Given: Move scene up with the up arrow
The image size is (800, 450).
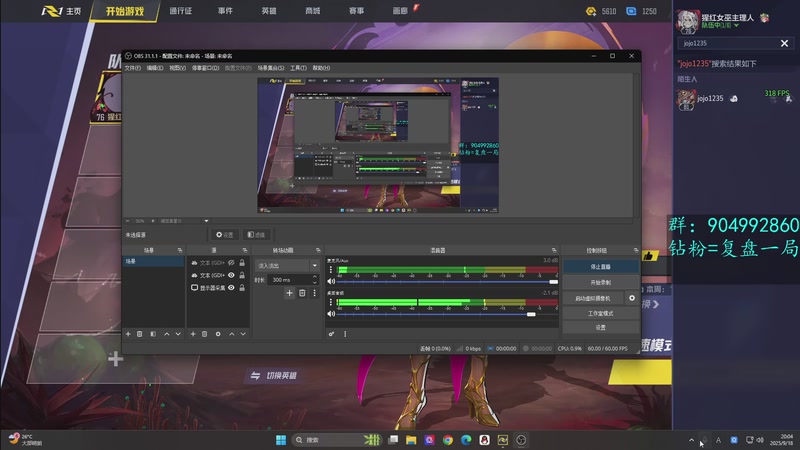Looking at the screenshot, I should [x=166, y=334].
